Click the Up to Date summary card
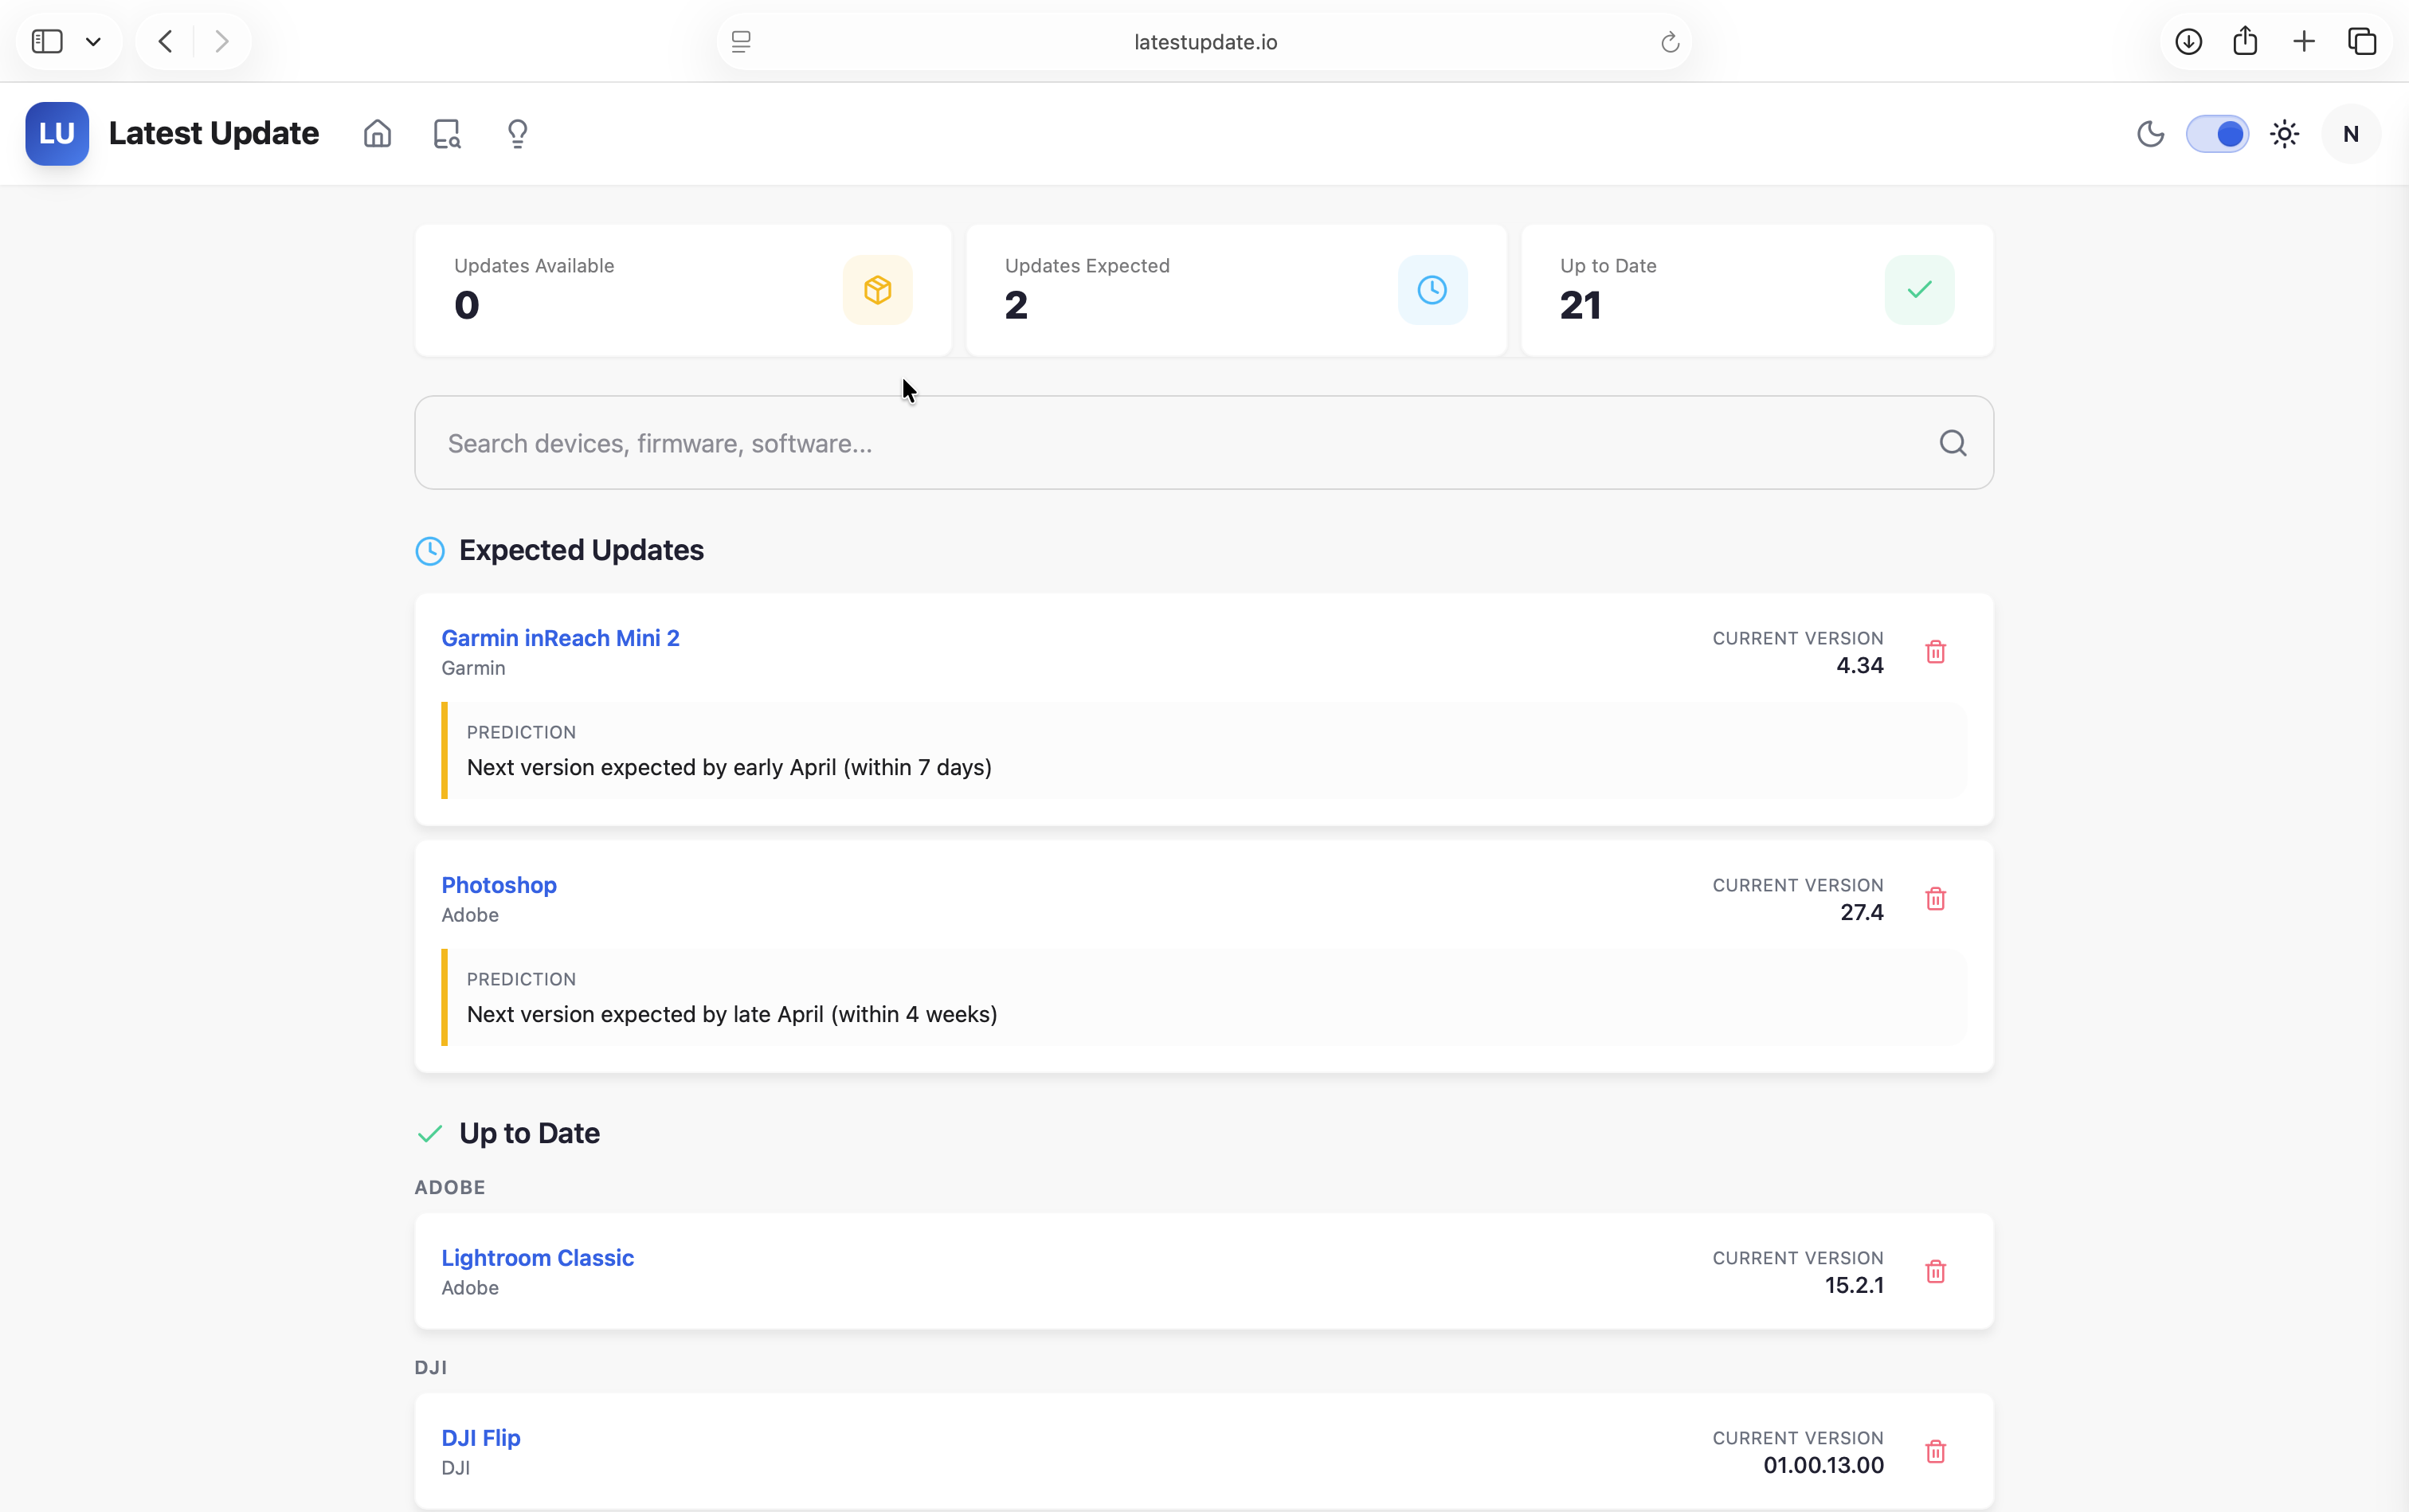Image resolution: width=2409 pixels, height=1512 pixels. click(1757, 290)
